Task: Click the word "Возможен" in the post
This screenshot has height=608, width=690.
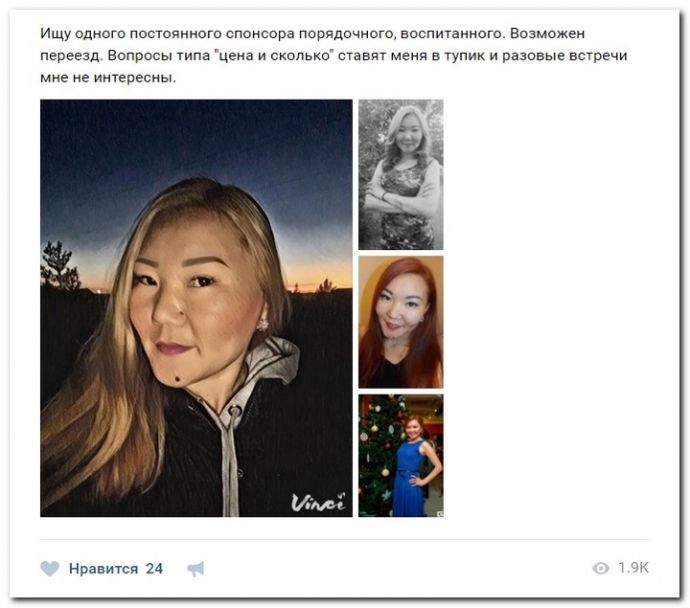Action: (x=547, y=33)
